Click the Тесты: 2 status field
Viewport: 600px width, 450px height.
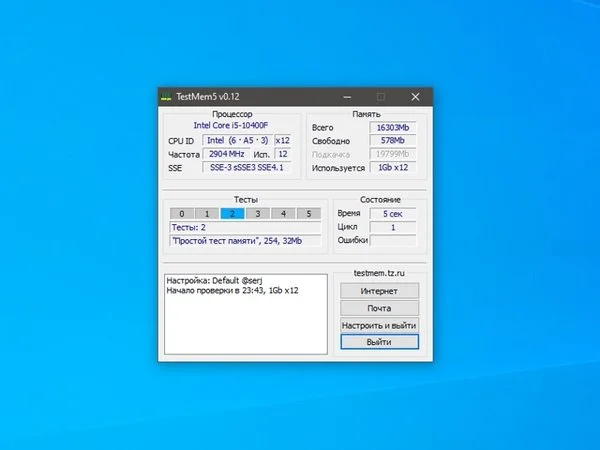245,228
